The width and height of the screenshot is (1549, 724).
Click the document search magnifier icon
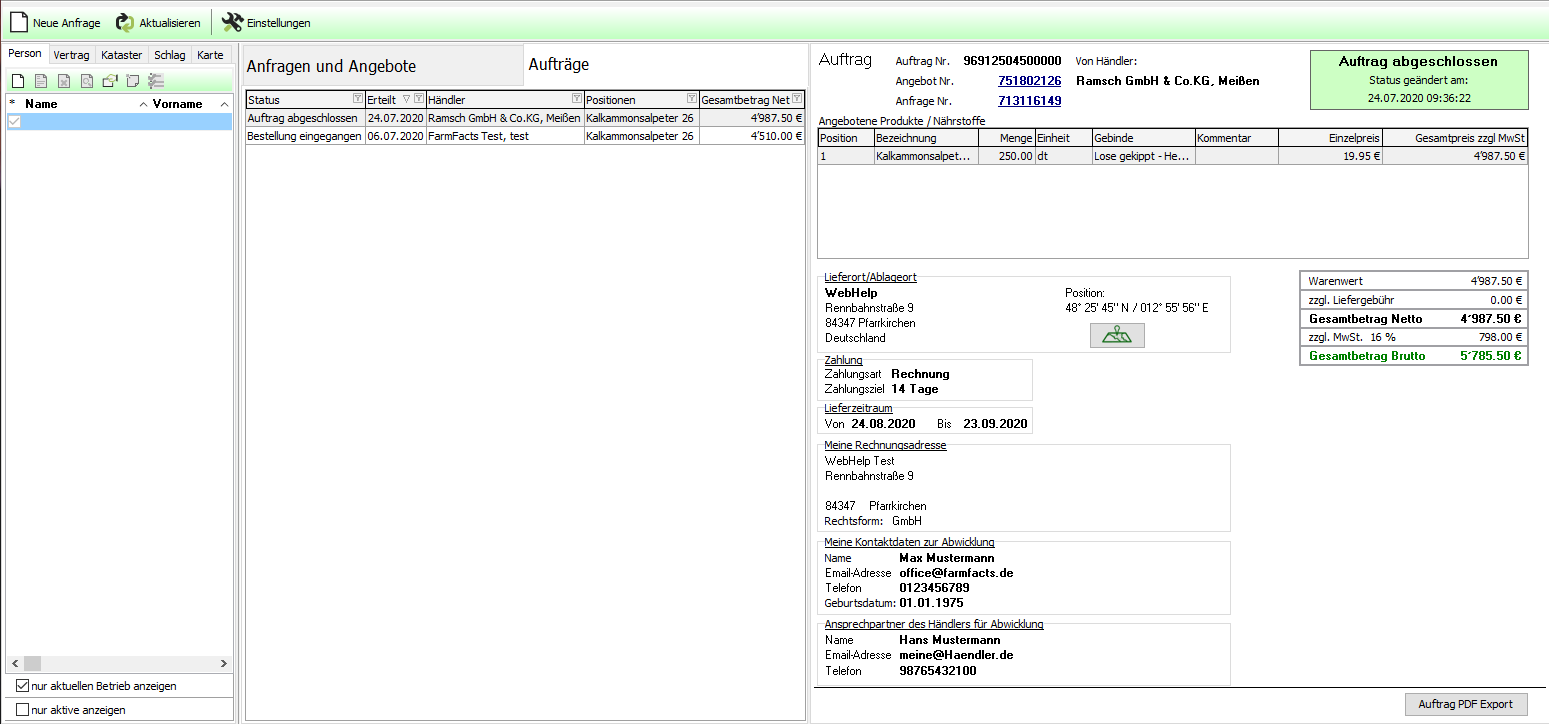coord(86,81)
